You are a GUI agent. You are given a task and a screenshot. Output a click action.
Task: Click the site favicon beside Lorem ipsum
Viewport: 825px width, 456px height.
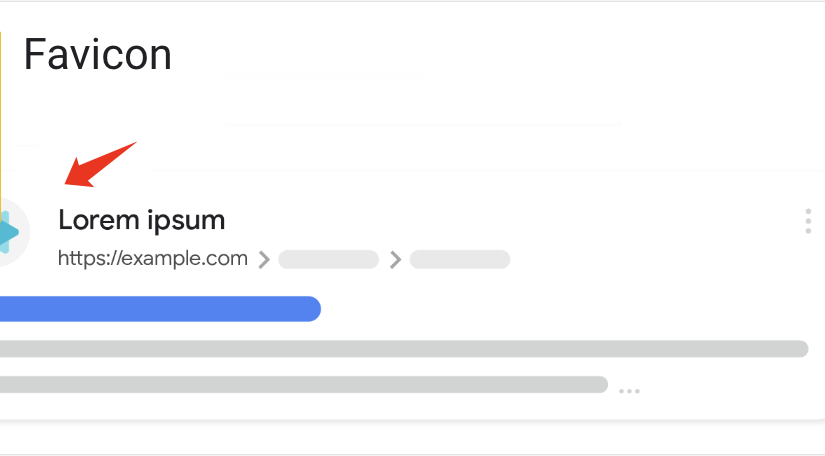pyautogui.click(x=8, y=233)
